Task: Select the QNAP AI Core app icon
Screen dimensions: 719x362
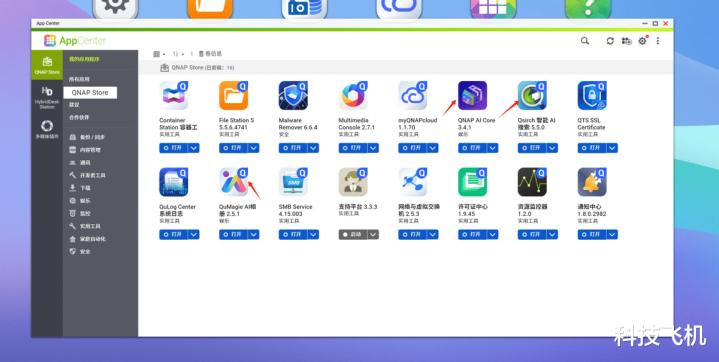Action: click(x=472, y=95)
